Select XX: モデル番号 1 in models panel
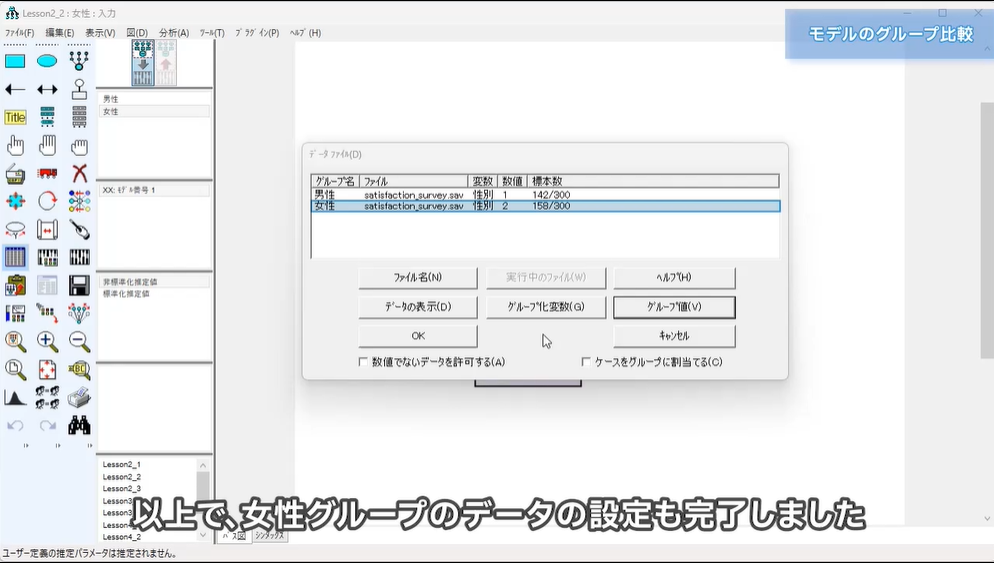 (154, 190)
